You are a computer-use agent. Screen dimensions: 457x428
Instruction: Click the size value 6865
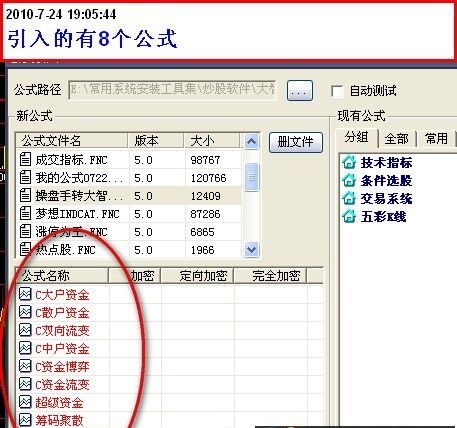click(202, 232)
